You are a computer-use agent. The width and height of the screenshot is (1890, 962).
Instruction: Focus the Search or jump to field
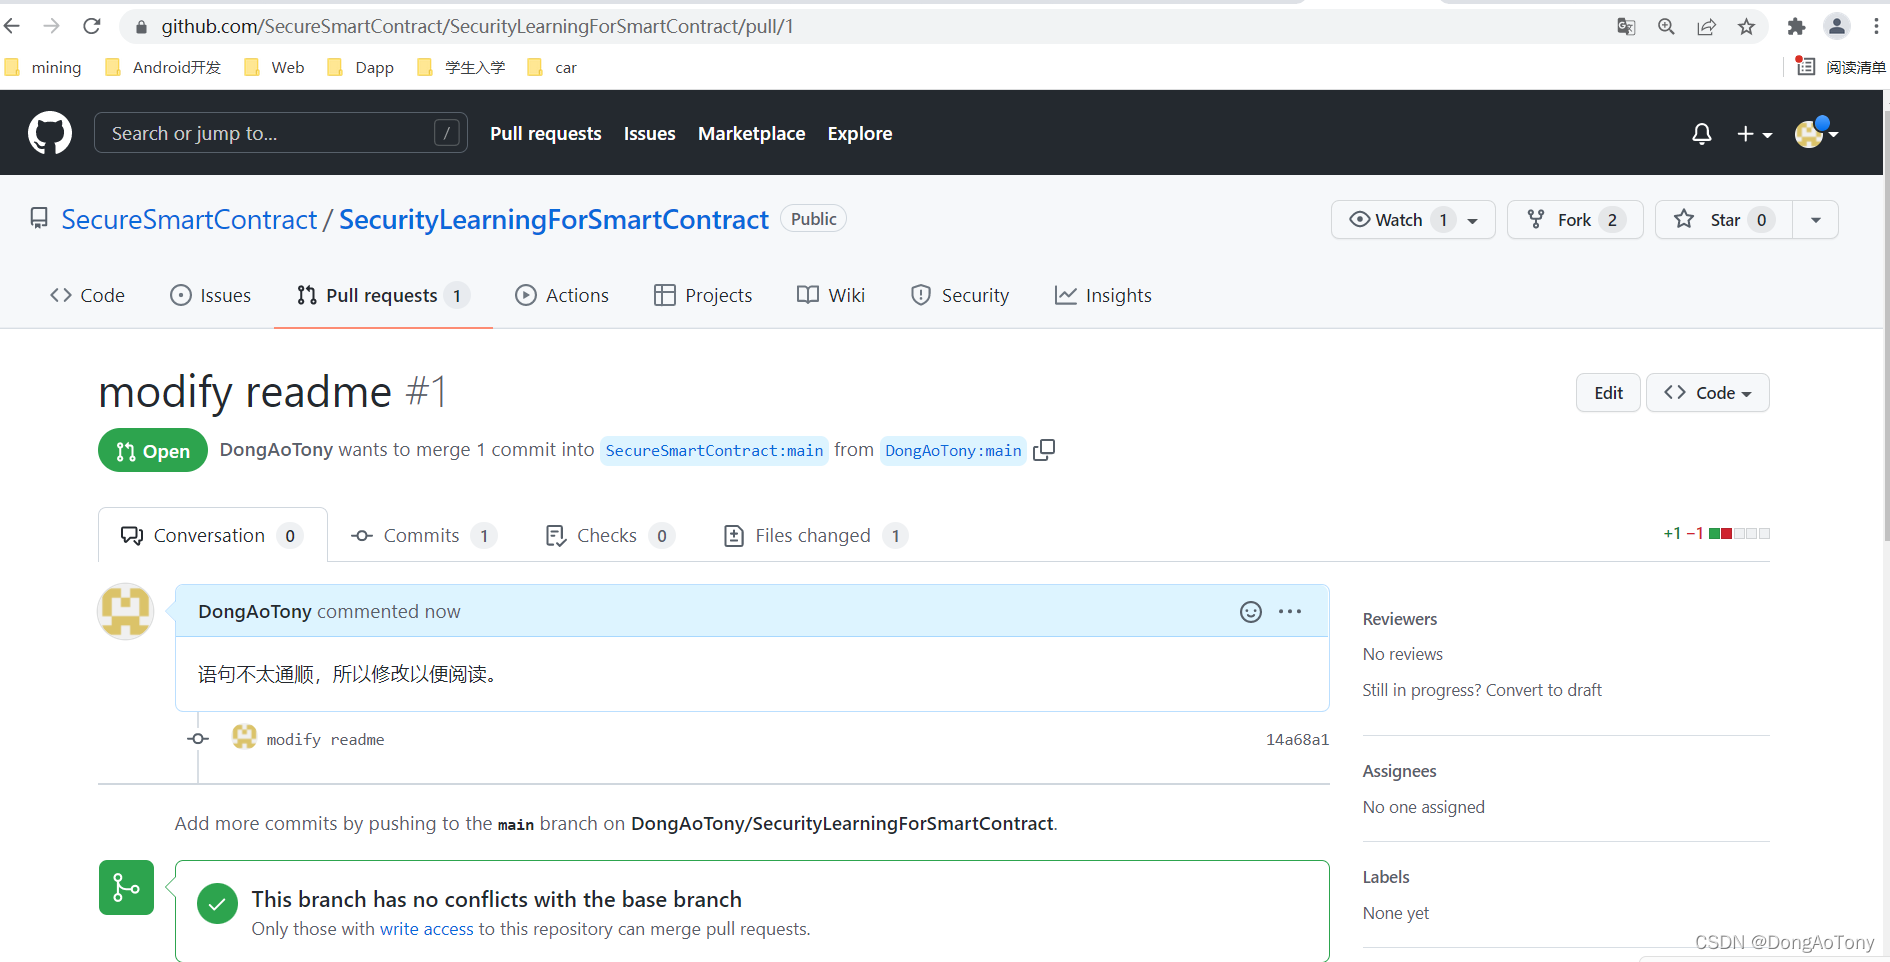pos(281,133)
